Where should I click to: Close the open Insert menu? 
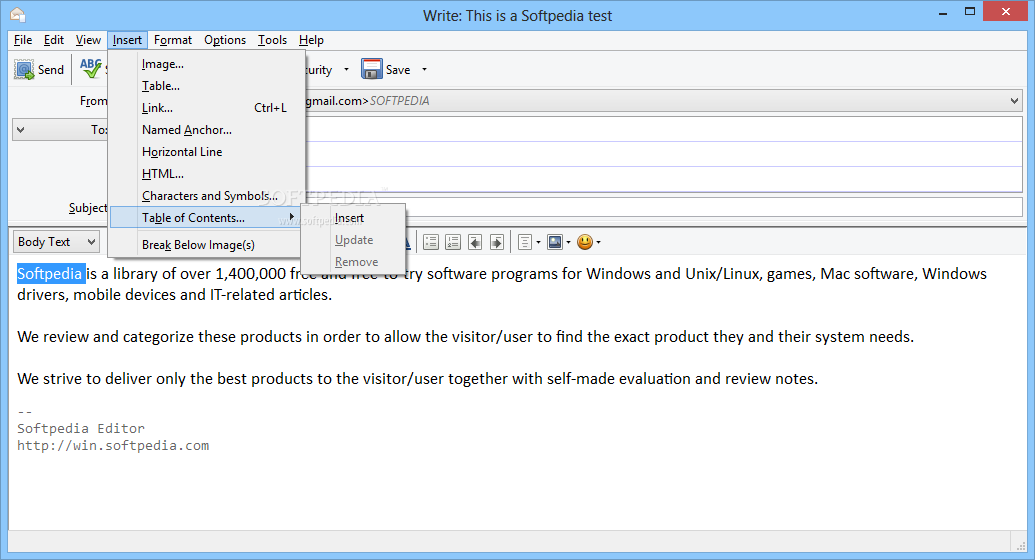click(127, 40)
